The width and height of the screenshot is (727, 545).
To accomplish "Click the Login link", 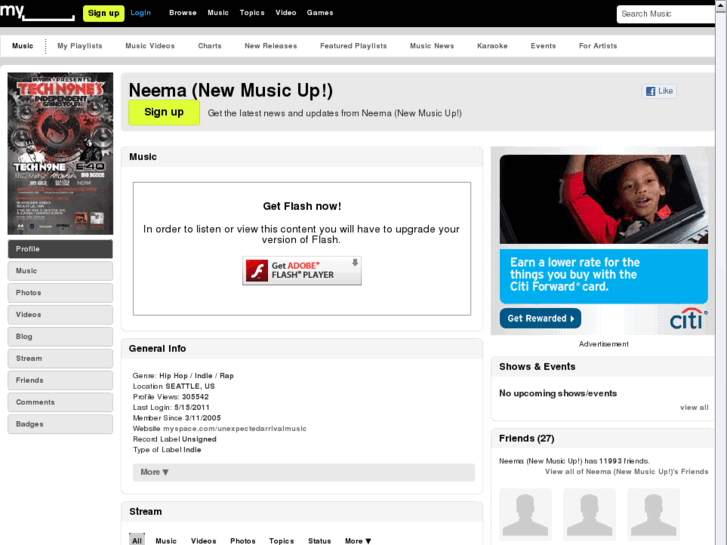I will (x=140, y=13).
